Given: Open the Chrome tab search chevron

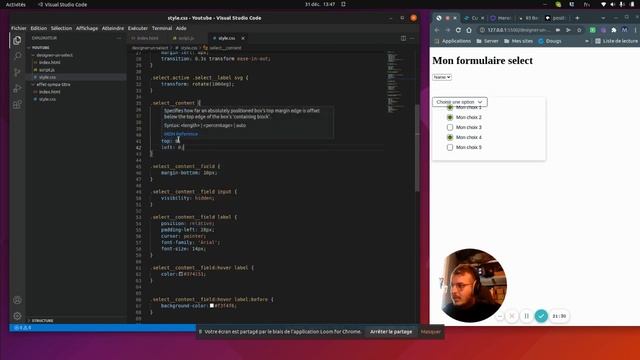Looking at the screenshot, I should coord(603,18).
